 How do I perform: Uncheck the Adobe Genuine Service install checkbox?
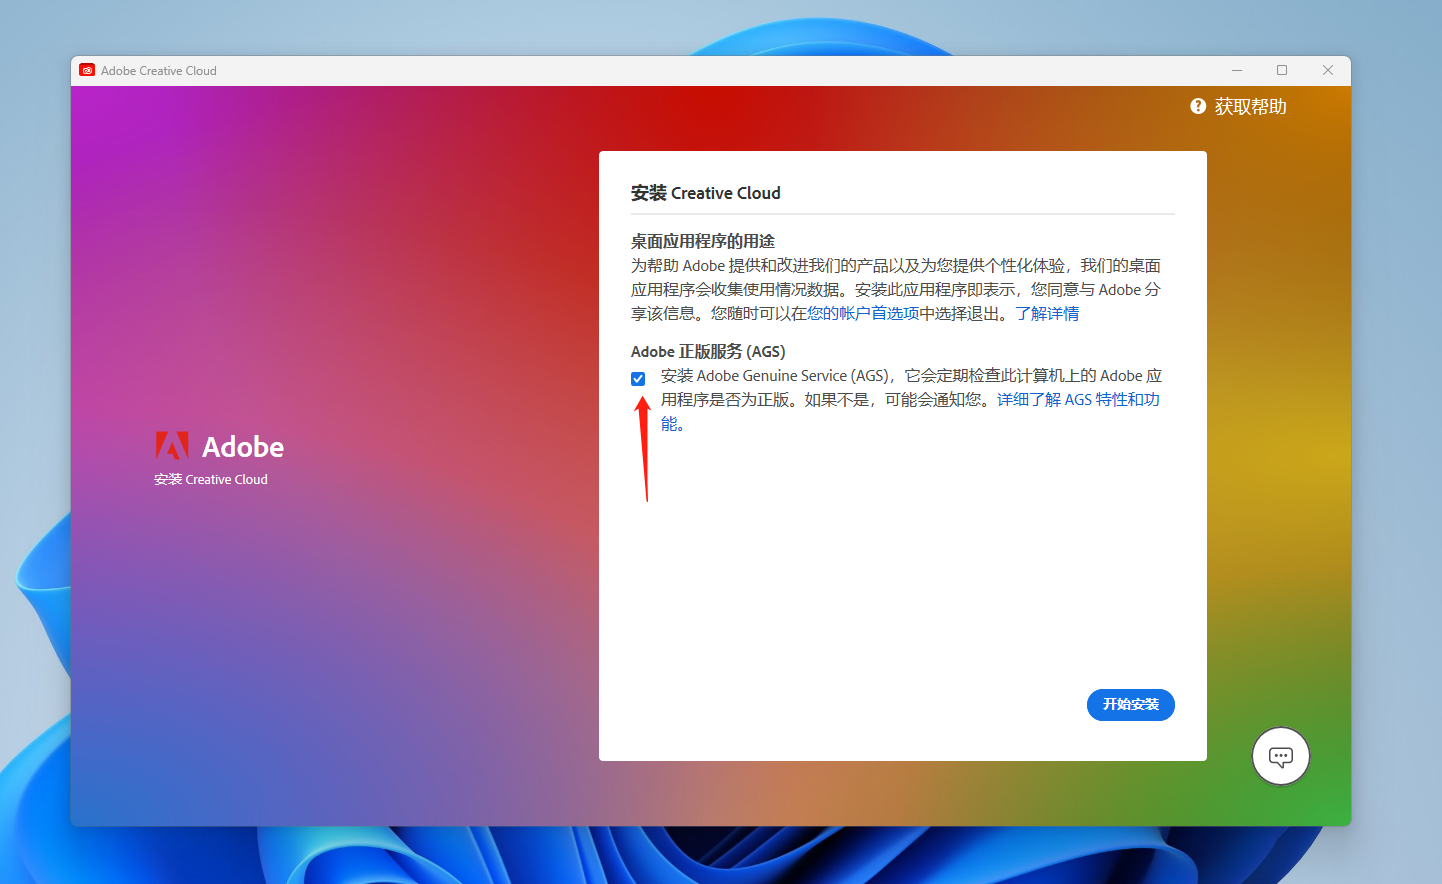point(638,378)
